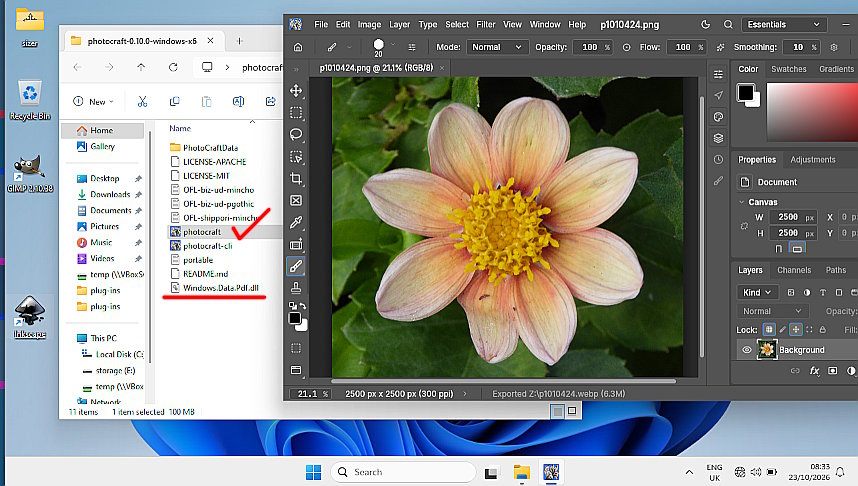Pick a color in the color field
Viewport: 858px width, 486px height.
coord(812,112)
